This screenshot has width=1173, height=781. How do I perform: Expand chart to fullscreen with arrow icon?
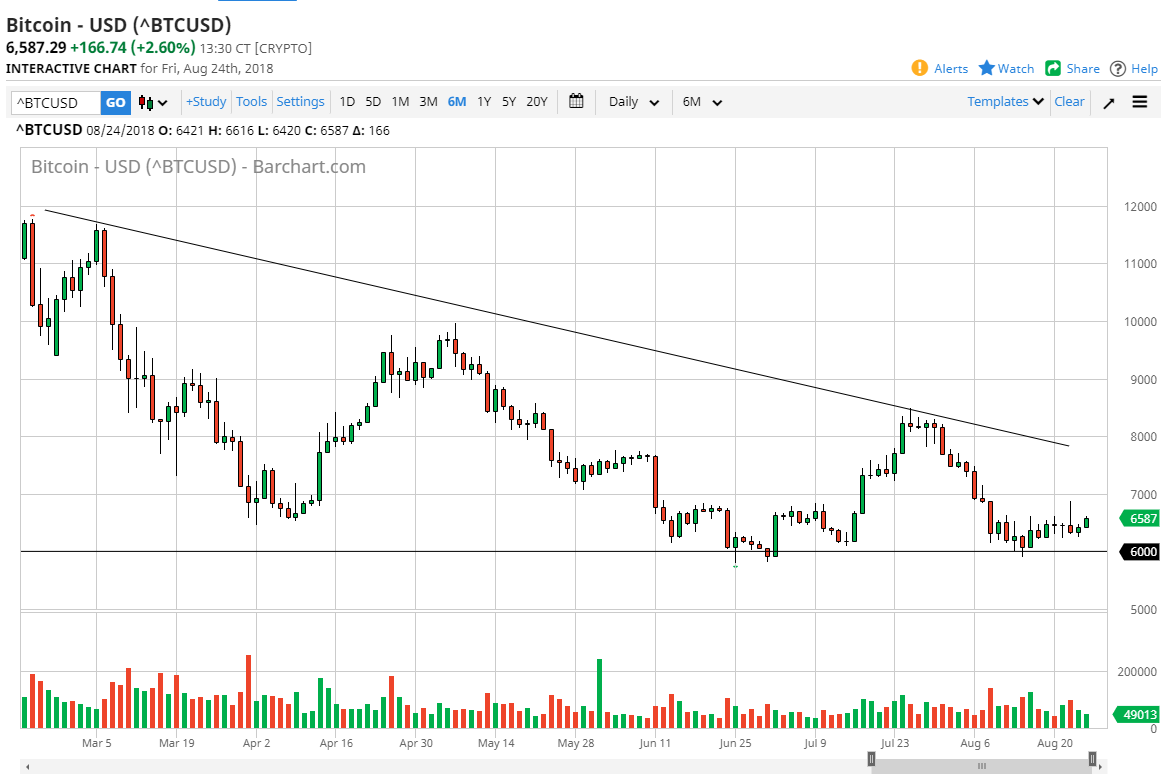click(1108, 102)
